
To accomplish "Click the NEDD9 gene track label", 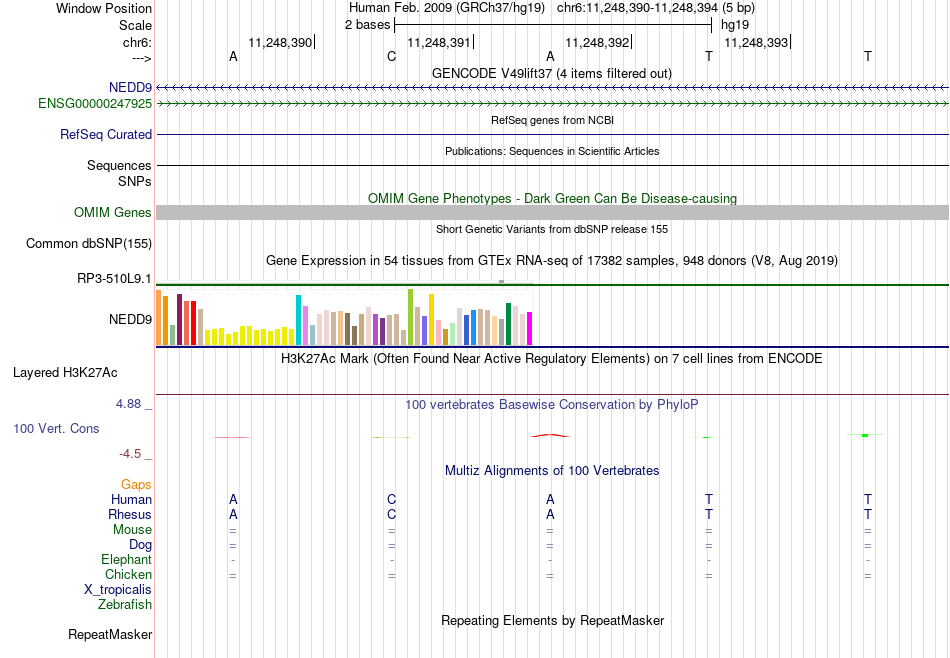I will [x=130, y=87].
